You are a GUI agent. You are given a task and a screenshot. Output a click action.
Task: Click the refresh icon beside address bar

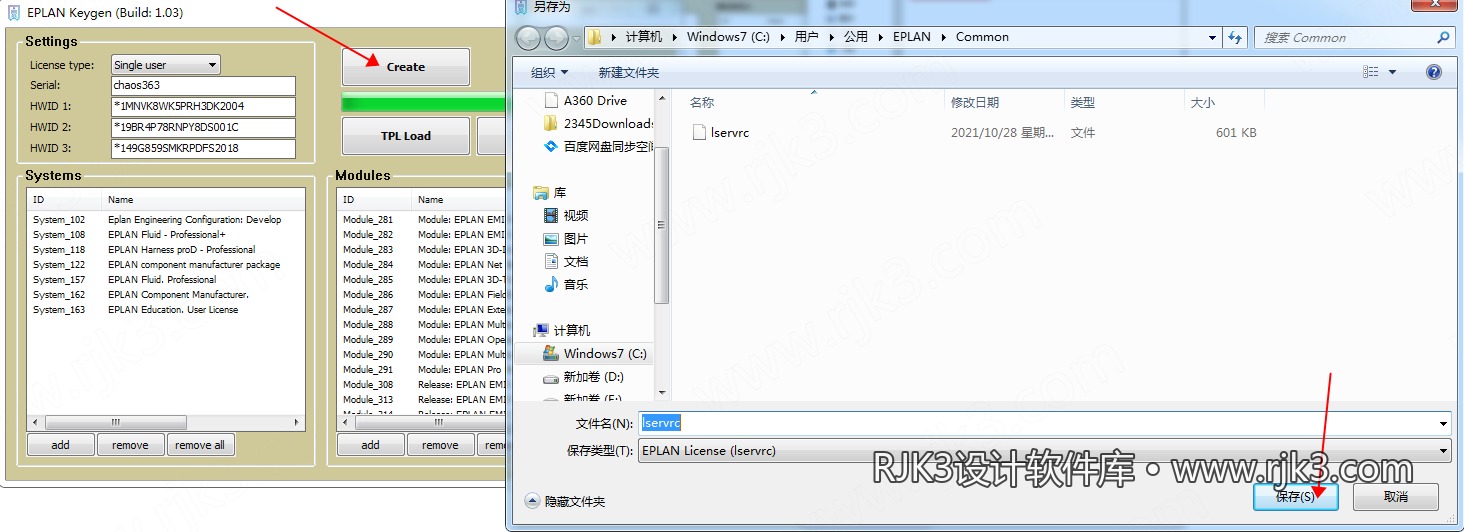[1235, 37]
